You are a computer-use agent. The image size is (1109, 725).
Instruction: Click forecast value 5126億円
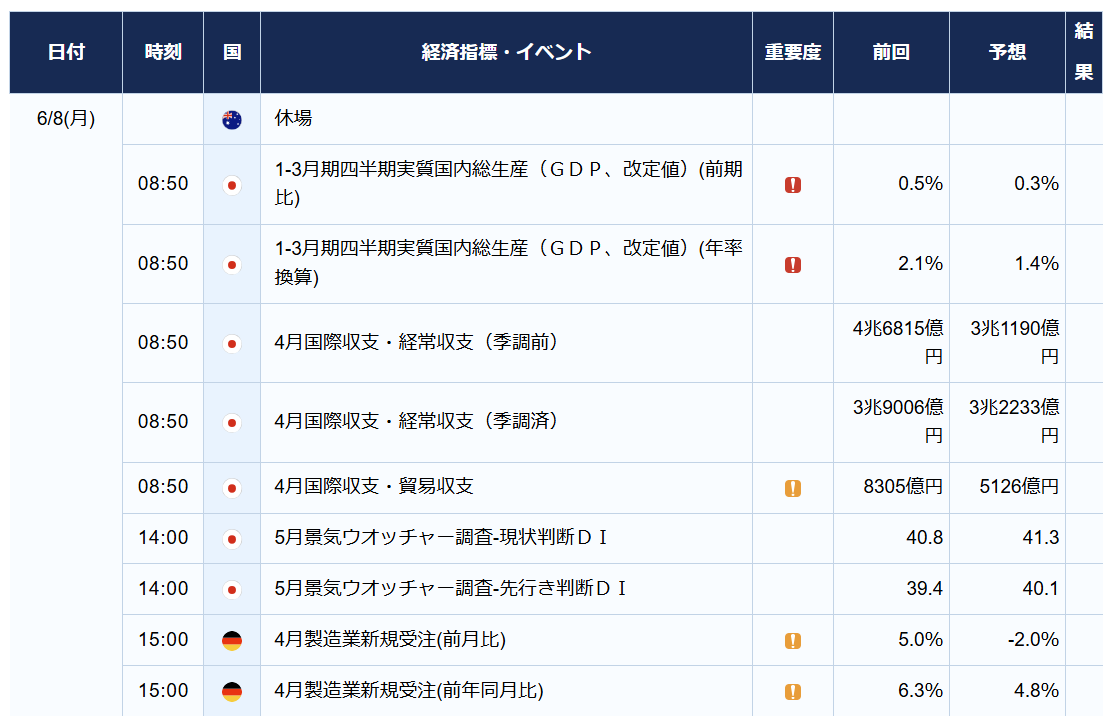point(1019,487)
